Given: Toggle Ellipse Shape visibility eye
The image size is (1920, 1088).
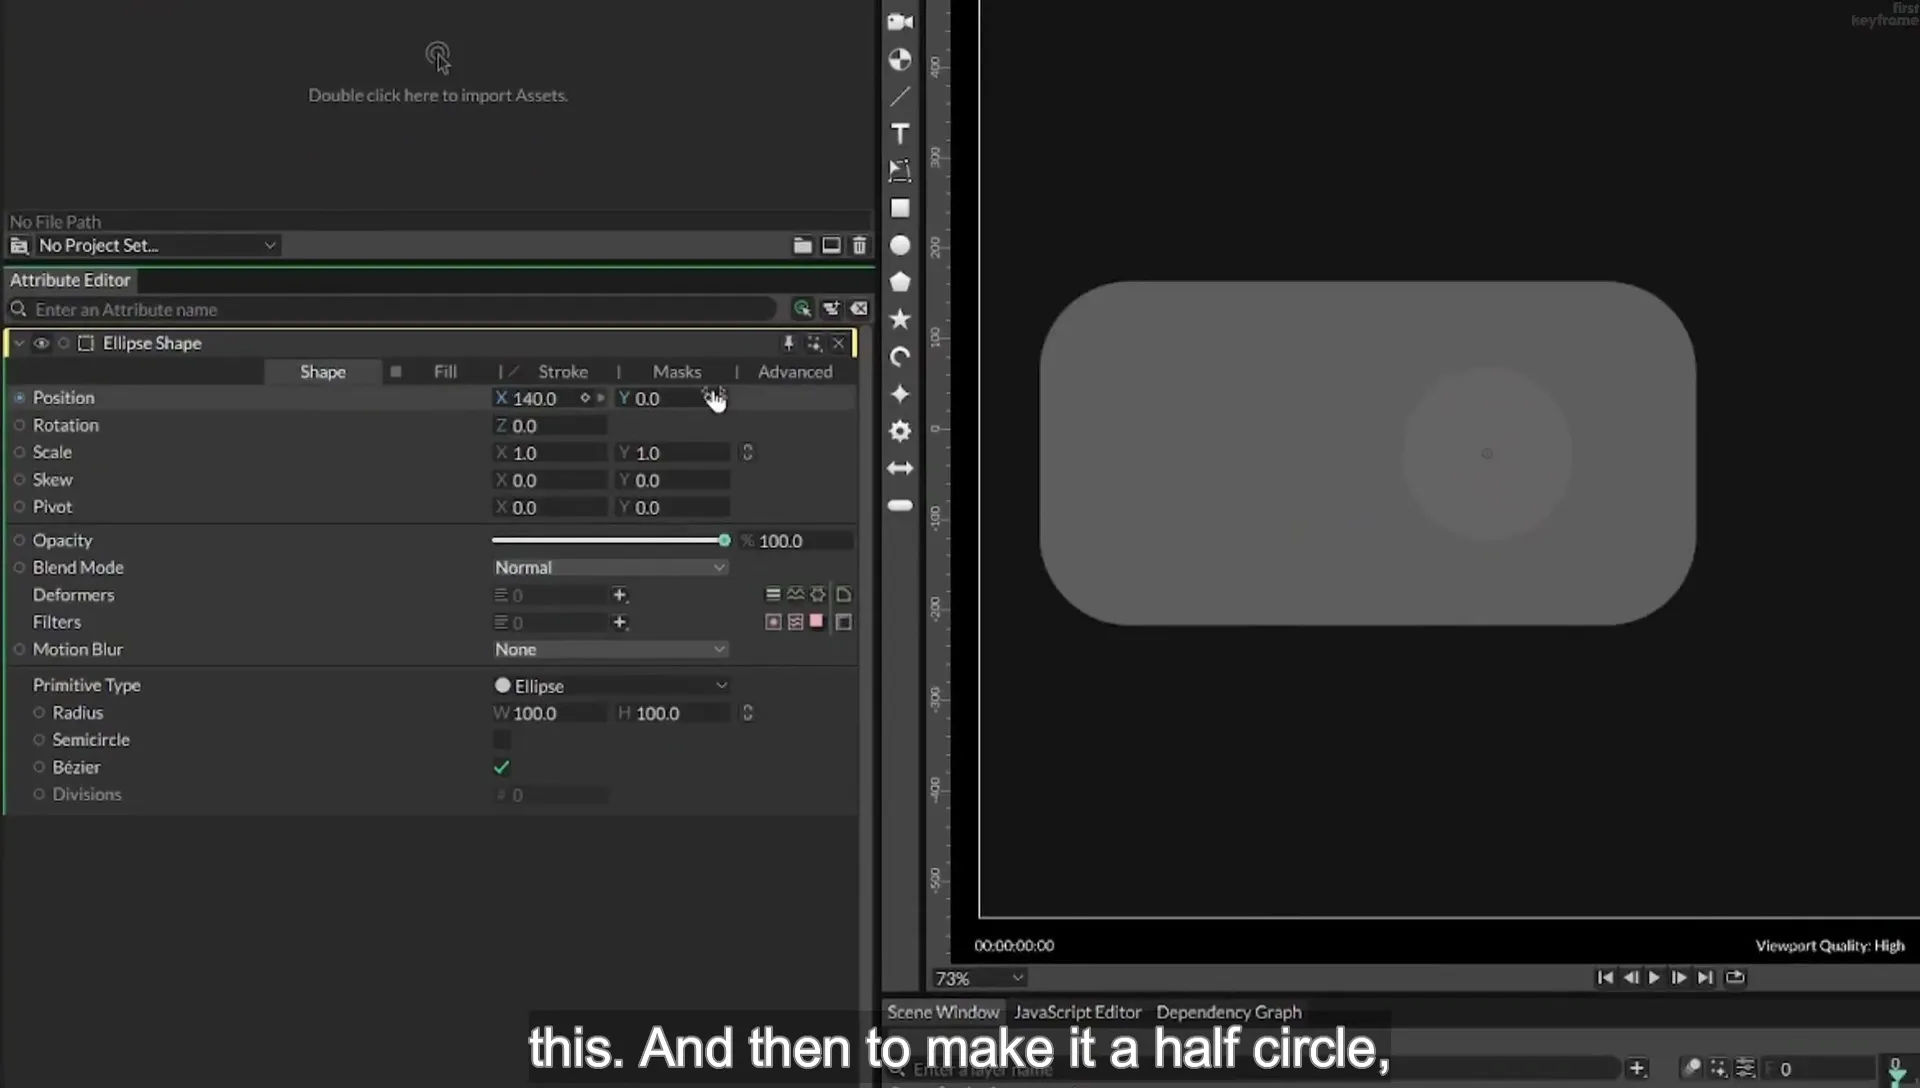Looking at the screenshot, I should (41, 343).
